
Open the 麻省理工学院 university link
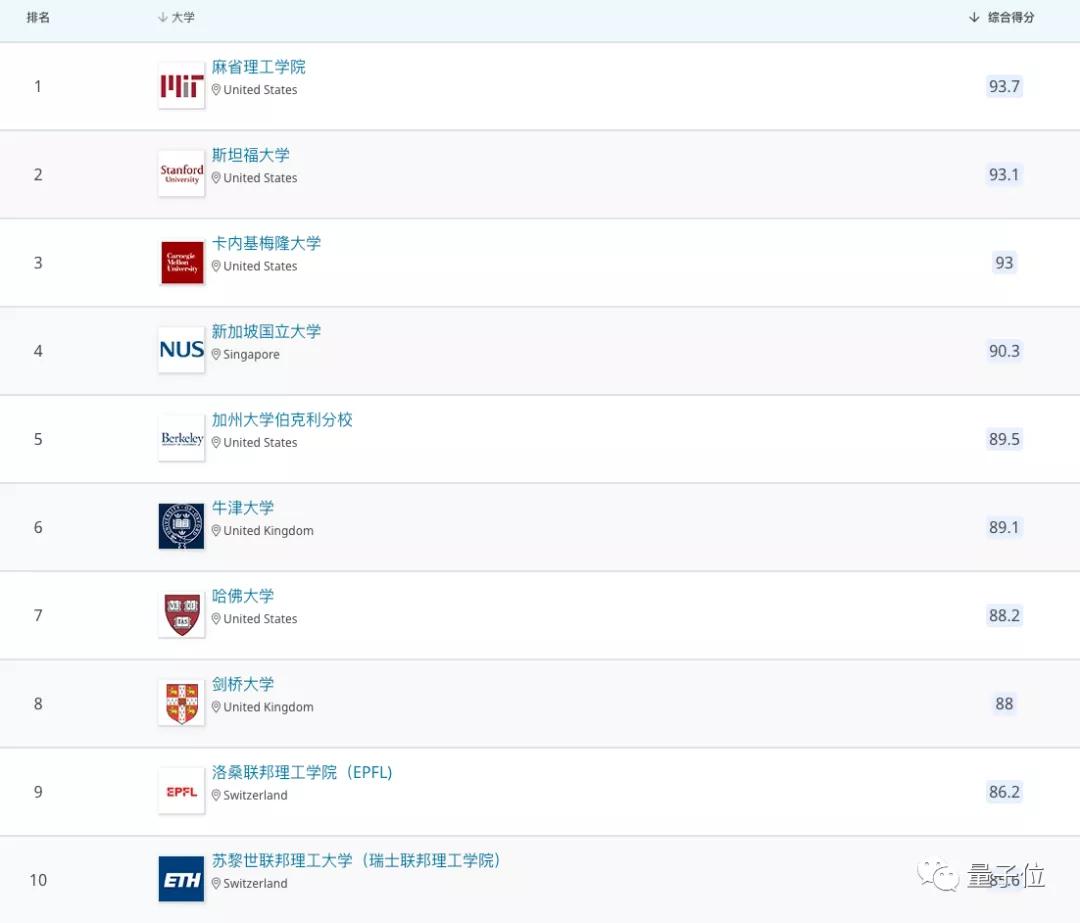[x=257, y=67]
